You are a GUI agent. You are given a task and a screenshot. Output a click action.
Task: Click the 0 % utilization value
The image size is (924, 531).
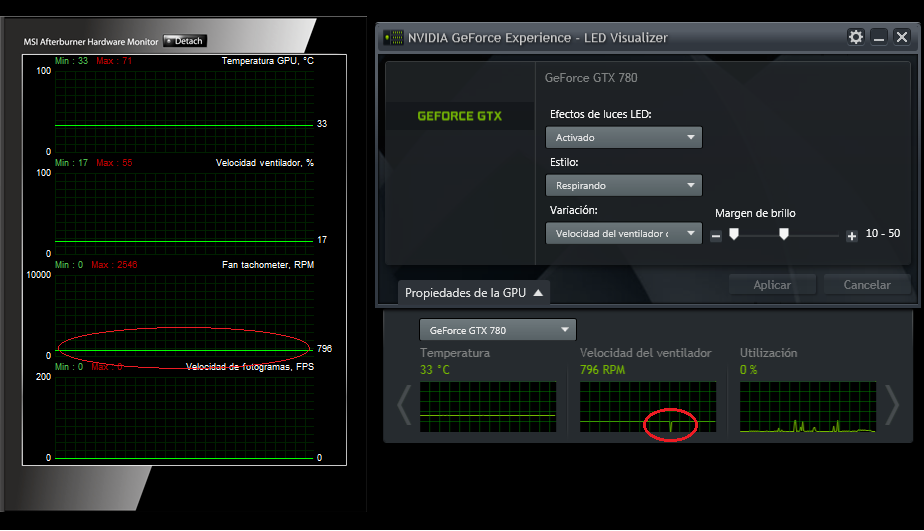pyautogui.click(x=748, y=370)
